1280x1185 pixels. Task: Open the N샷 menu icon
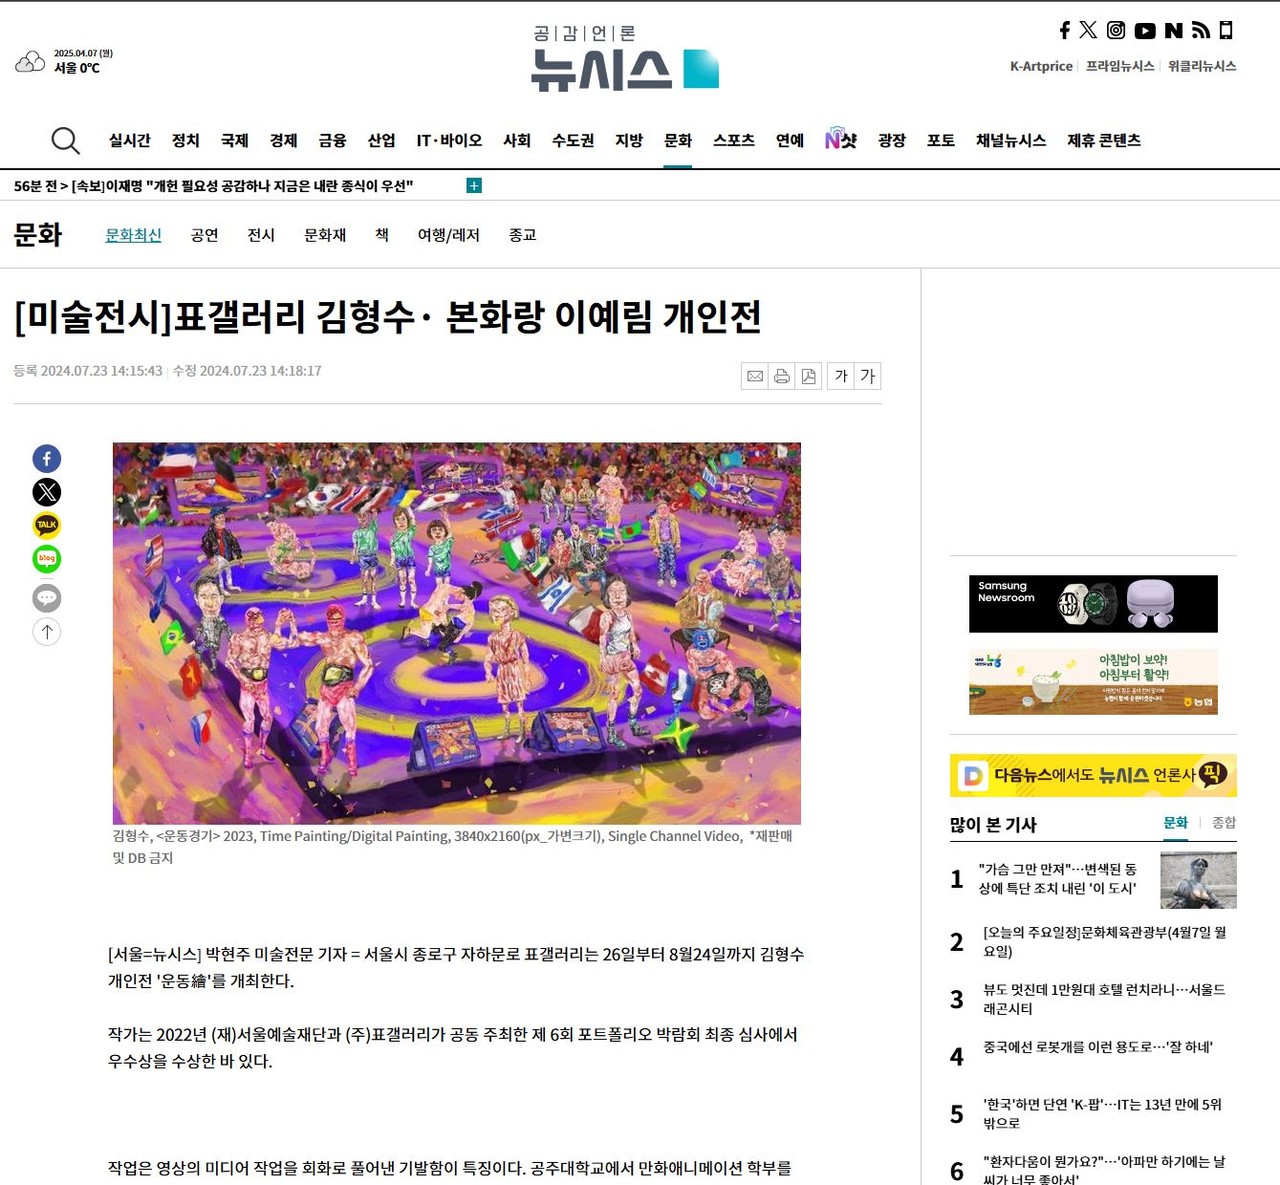(841, 140)
